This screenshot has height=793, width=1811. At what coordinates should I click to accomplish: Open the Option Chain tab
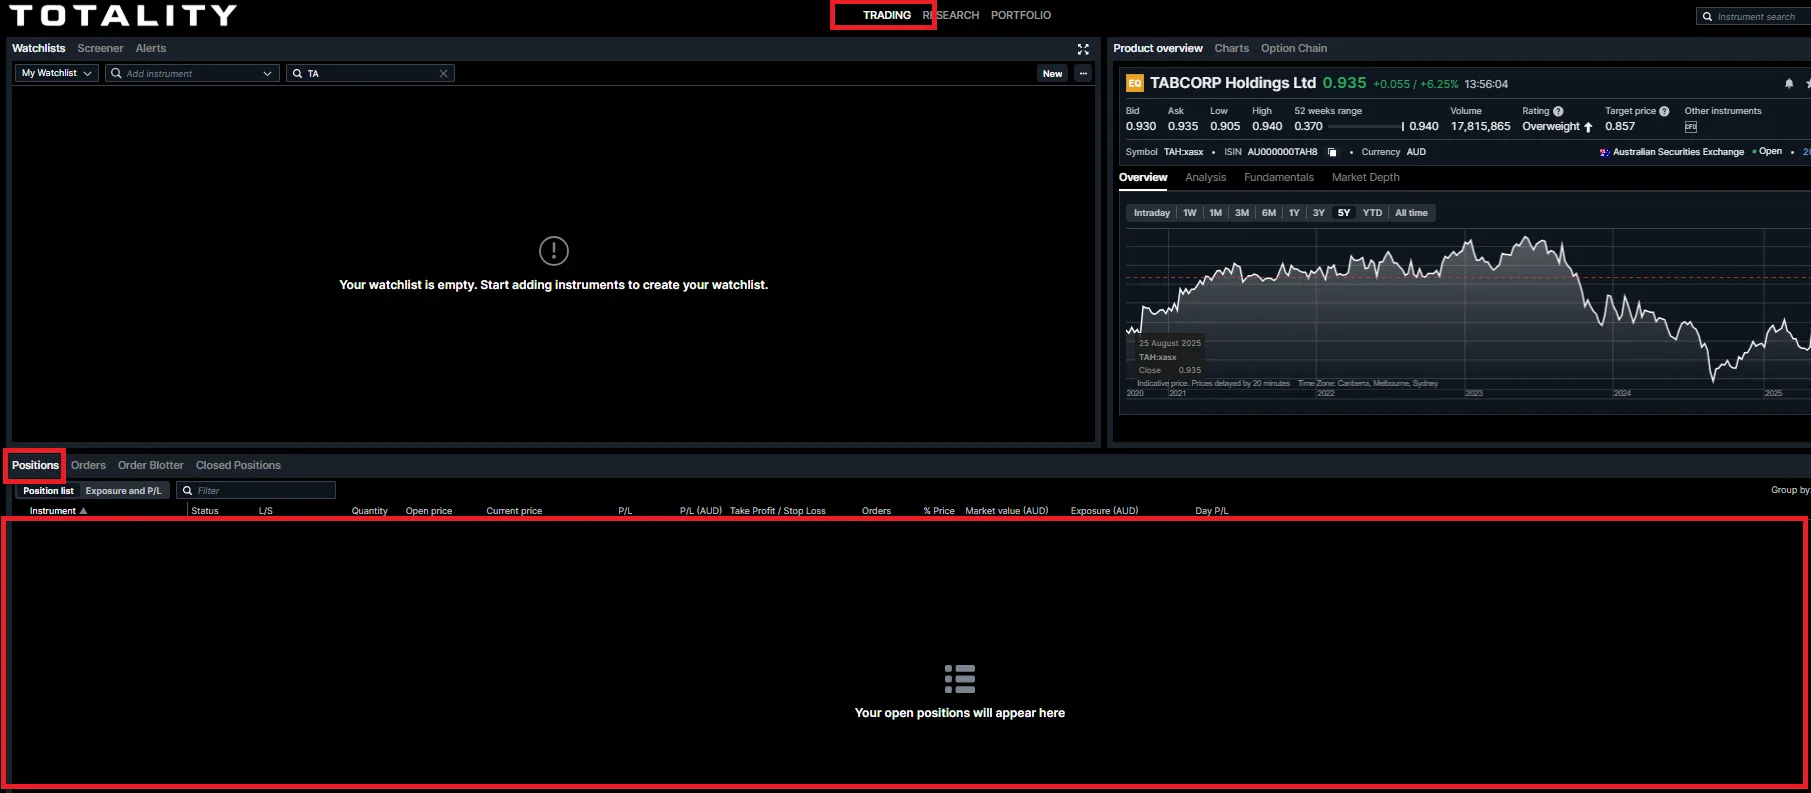[1294, 48]
